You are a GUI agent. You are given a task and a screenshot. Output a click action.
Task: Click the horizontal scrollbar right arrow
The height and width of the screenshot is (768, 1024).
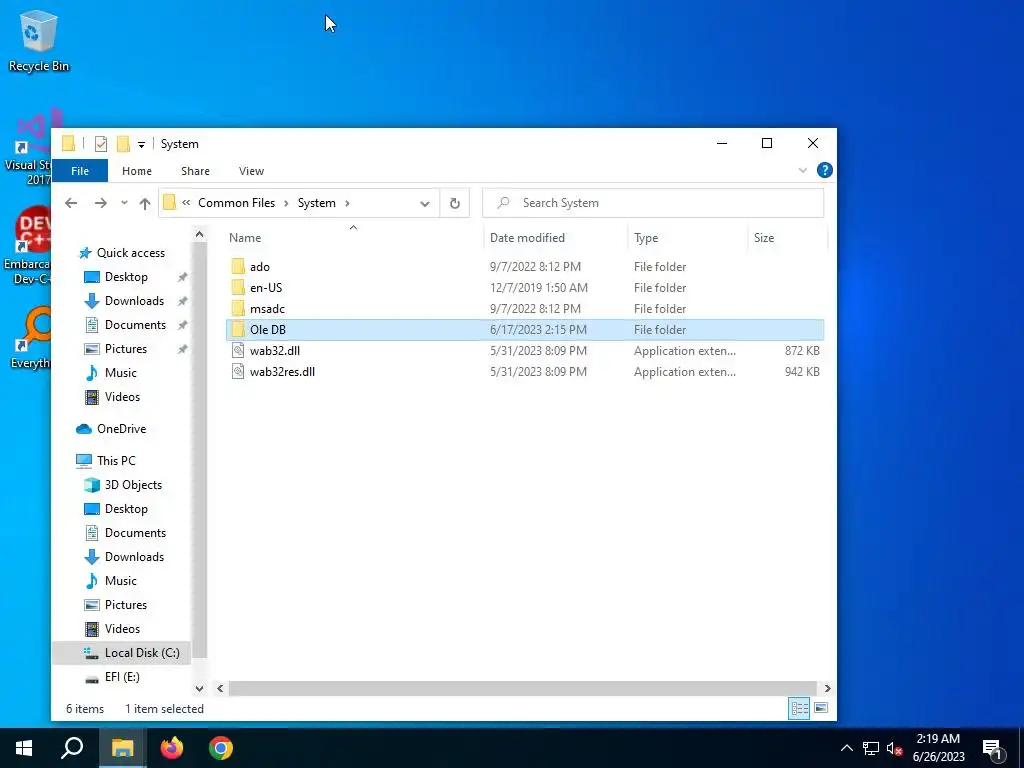pyautogui.click(x=827, y=688)
